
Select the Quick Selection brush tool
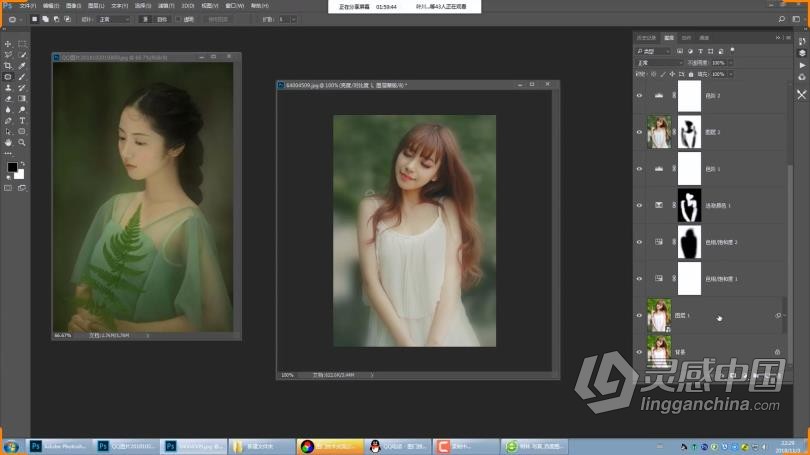22,55
